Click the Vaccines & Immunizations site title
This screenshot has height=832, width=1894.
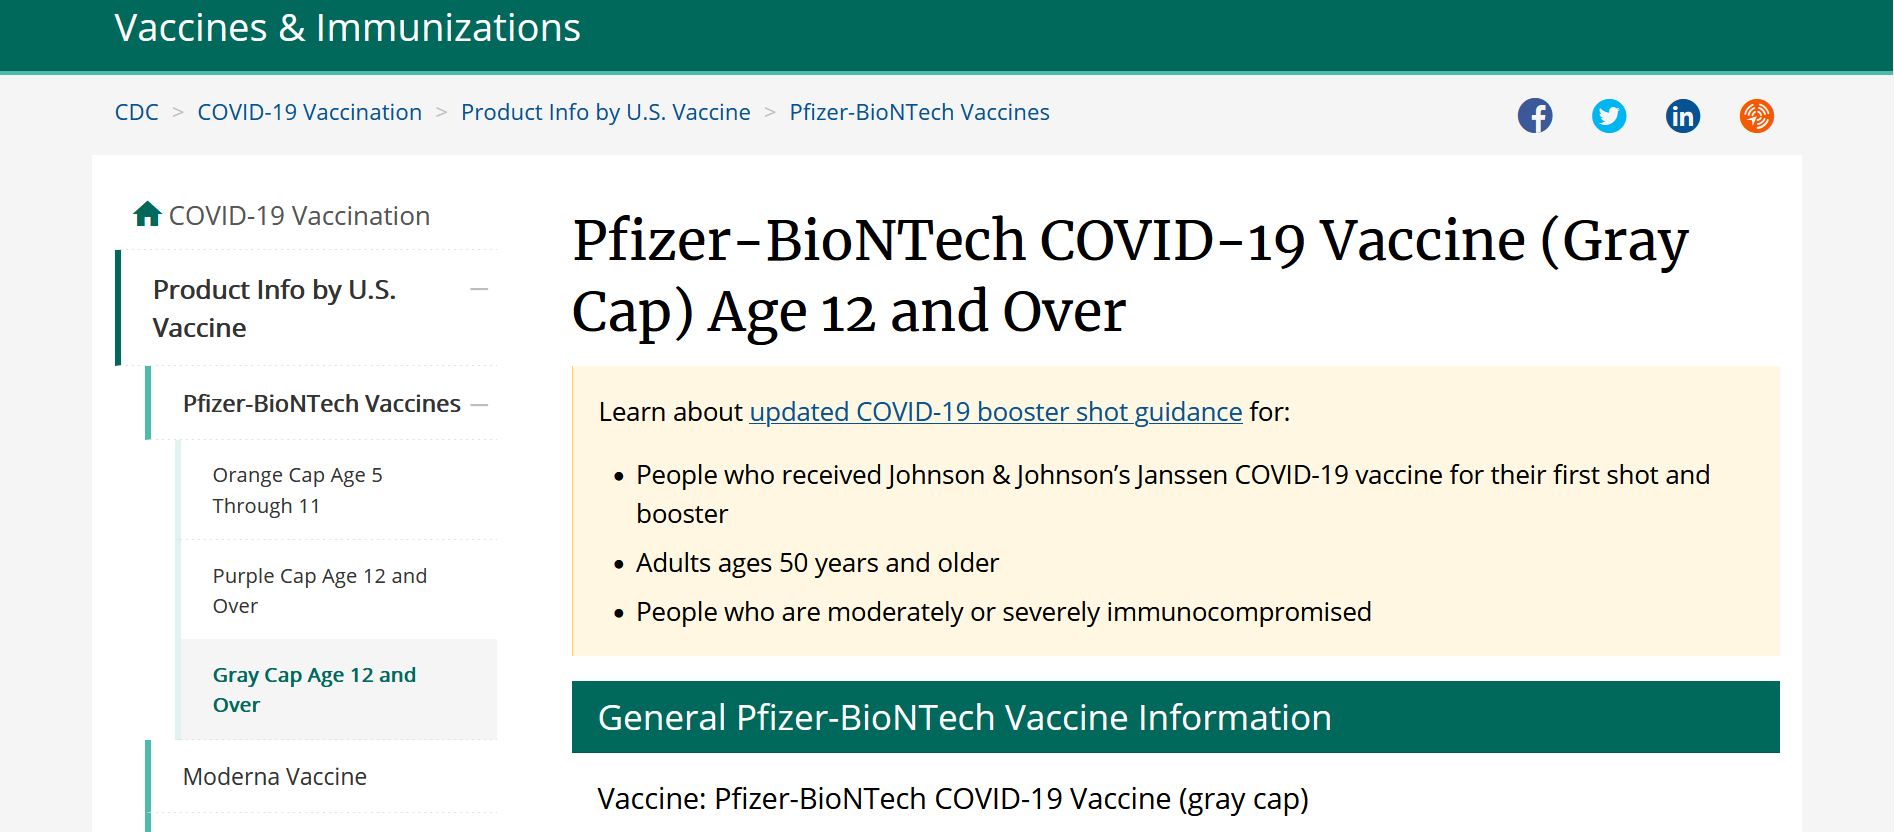pyautogui.click(x=348, y=28)
